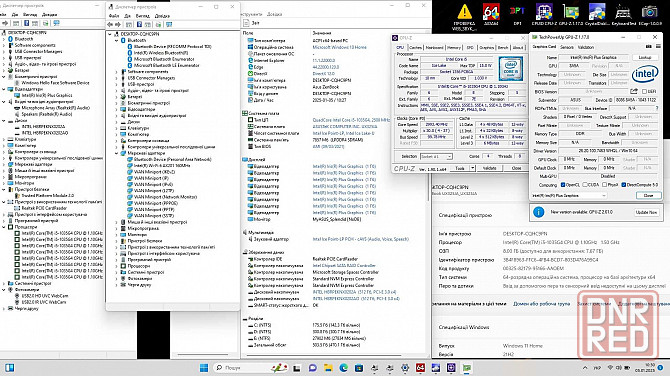Open the AIDA64 desktop shortcut
This screenshot has width=670, height=376.
pyautogui.click(x=491, y=15)
